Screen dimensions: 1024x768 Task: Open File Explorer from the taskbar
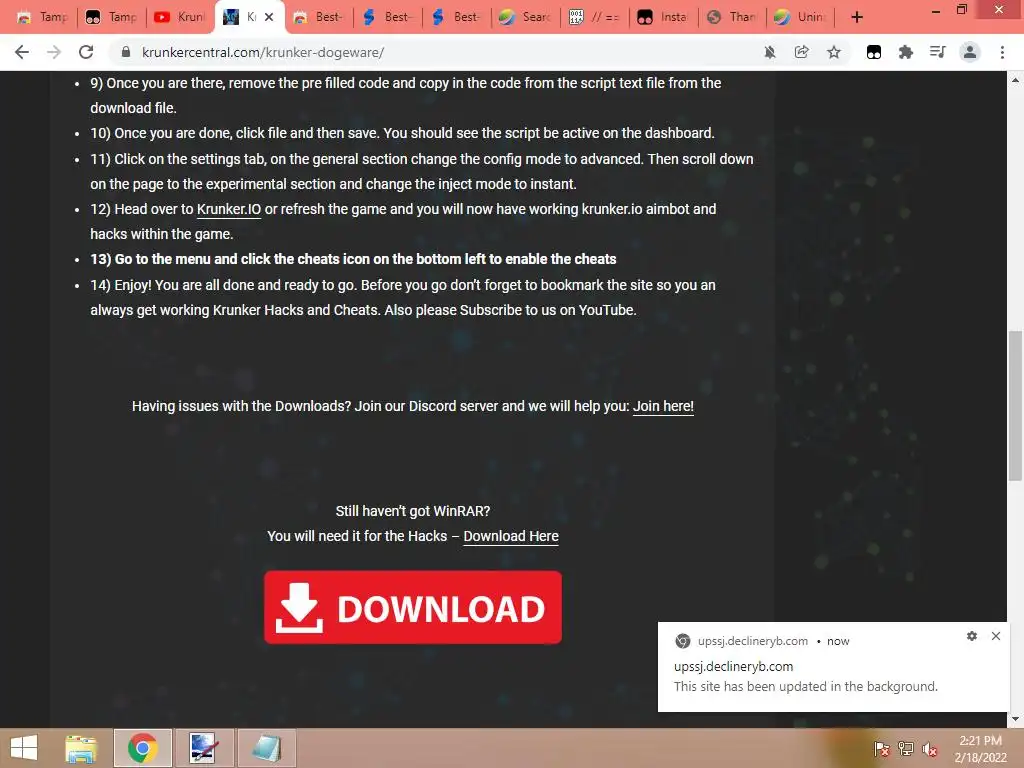point(81,748)
